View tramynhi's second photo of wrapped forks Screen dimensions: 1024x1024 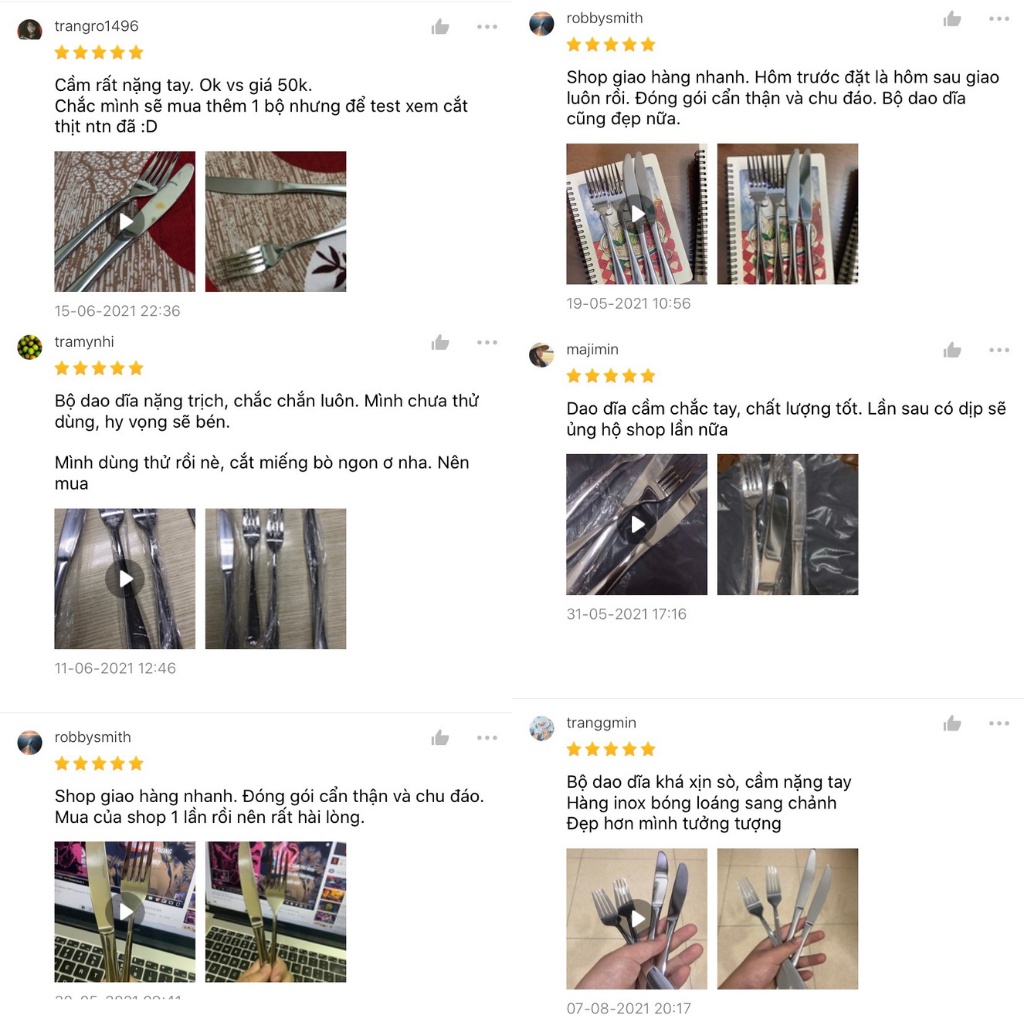(x=276, y=579)
